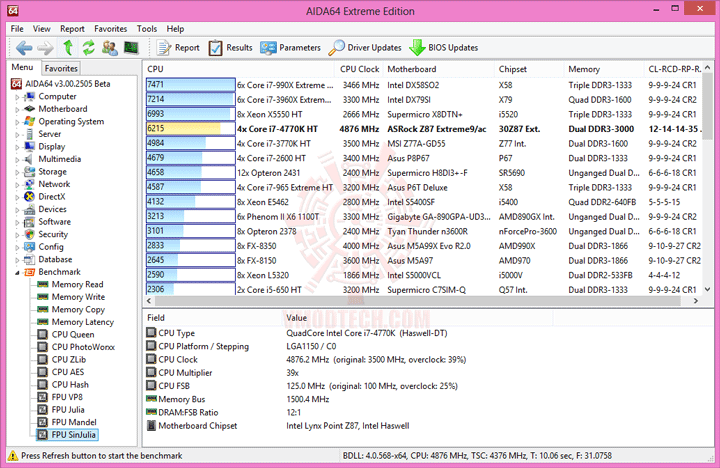
Task: Select the FPU VP8 benchmark
Action: point(60,397)
